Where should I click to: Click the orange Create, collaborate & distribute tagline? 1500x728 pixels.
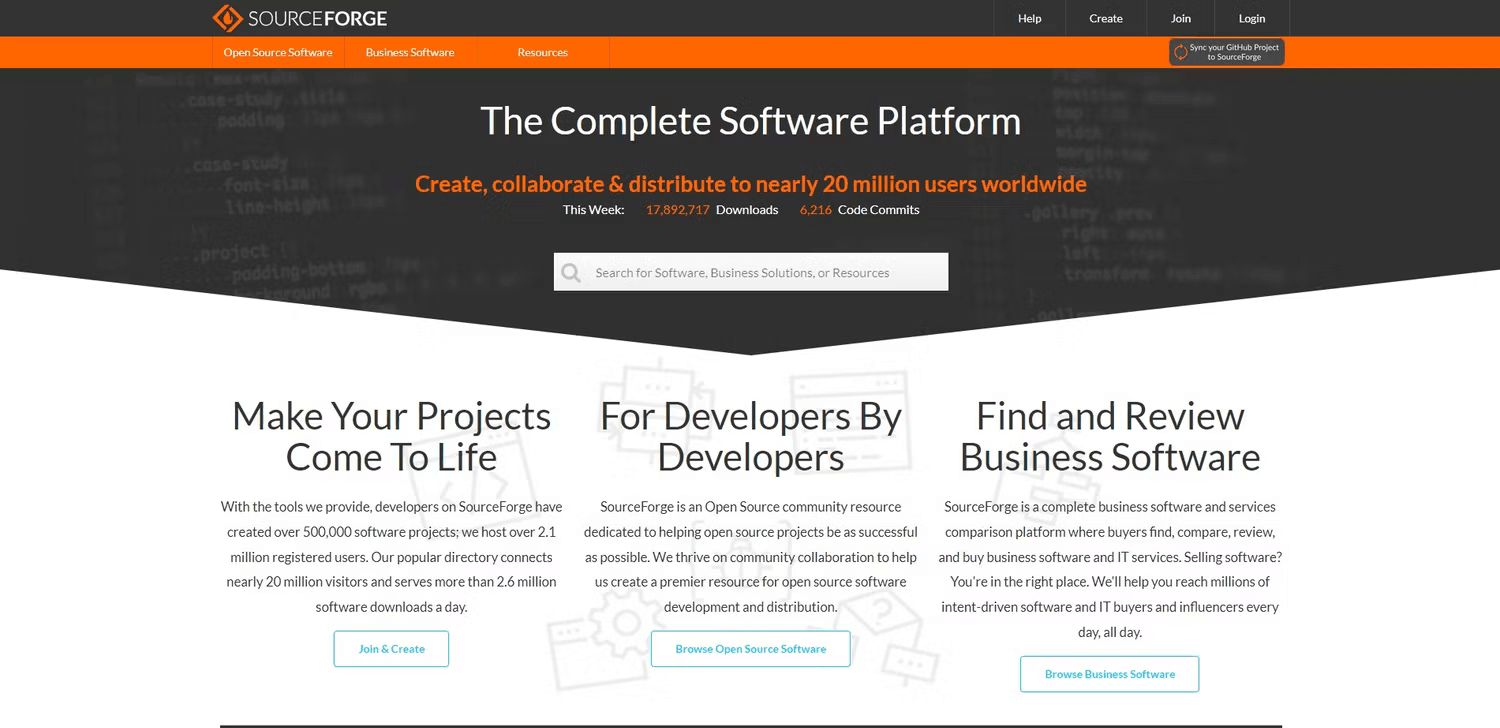(751, 184)
